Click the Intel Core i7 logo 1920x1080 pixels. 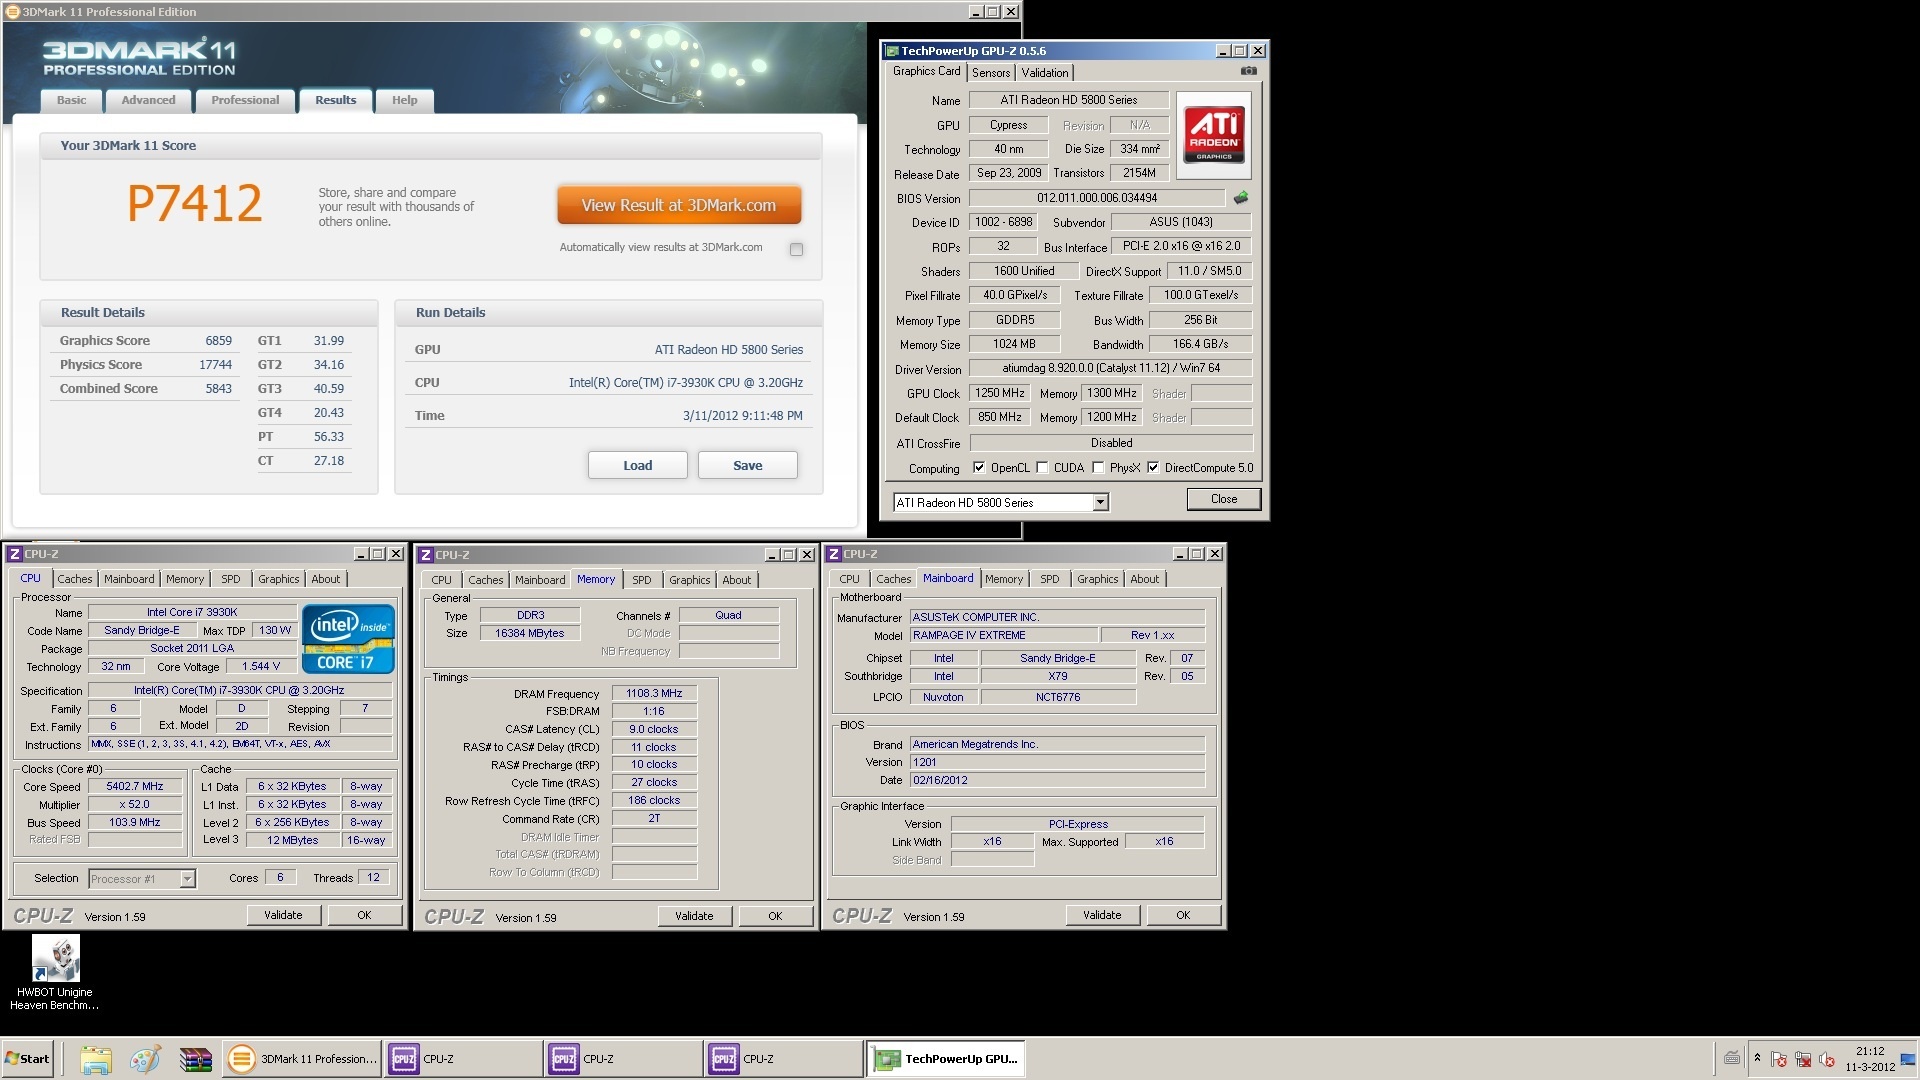[x=348, y=638]
